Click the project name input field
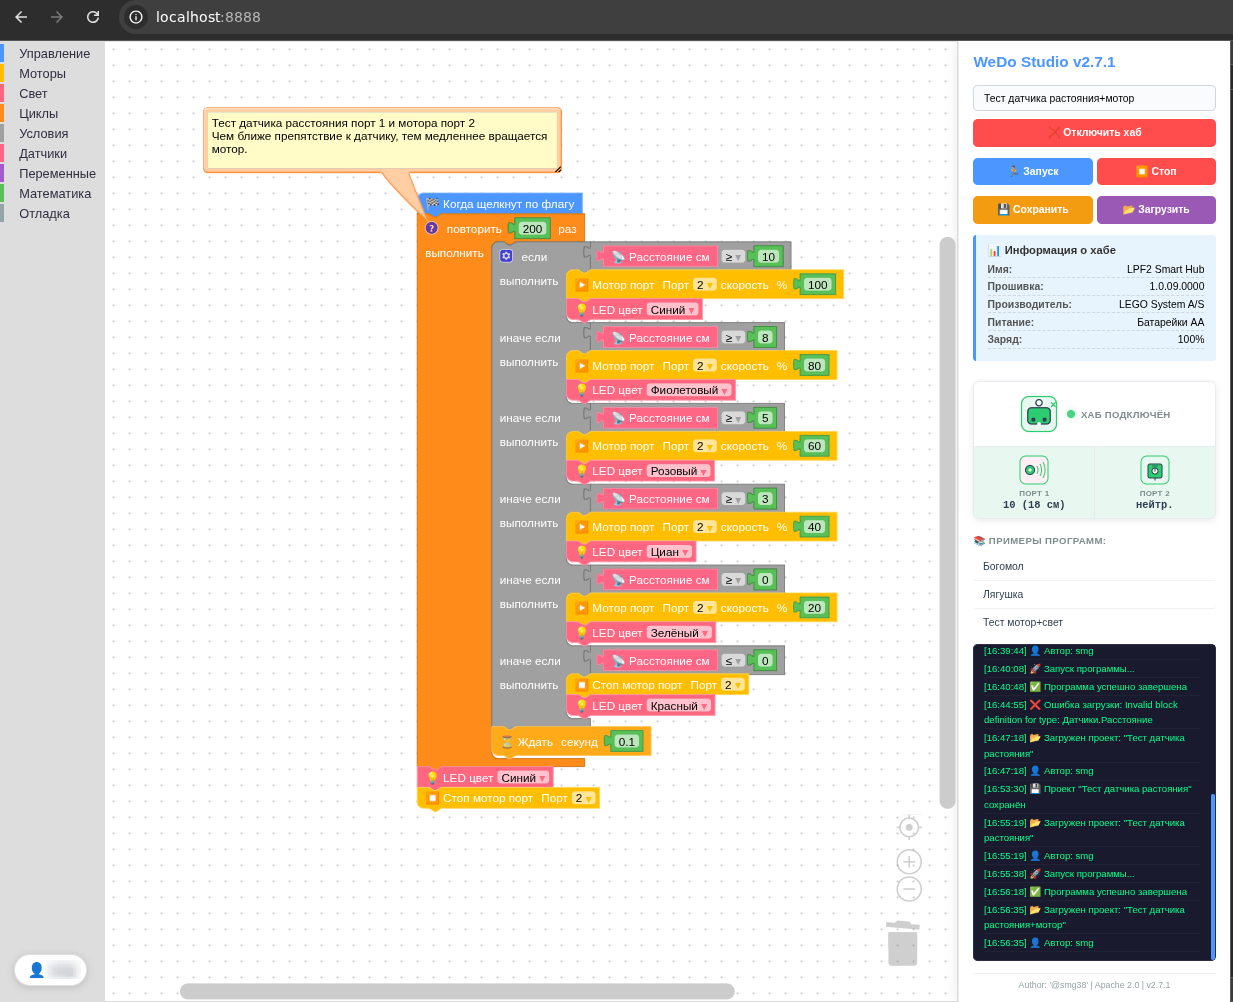 (1094, 98)
